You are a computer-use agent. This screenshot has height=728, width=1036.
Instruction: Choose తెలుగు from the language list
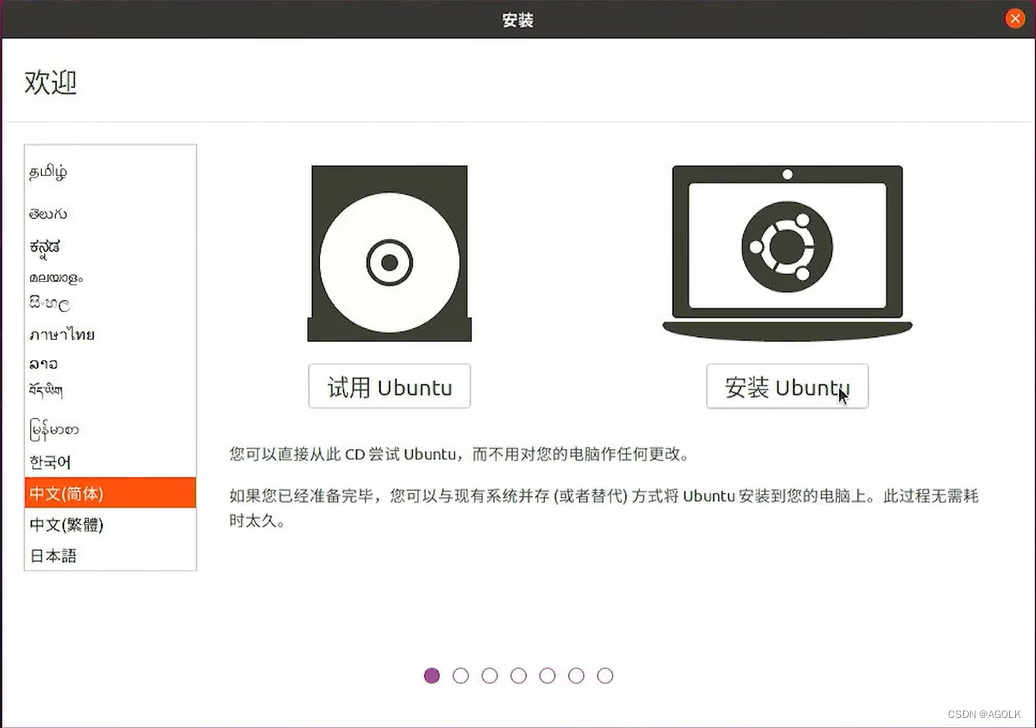(x=110, y=214)
